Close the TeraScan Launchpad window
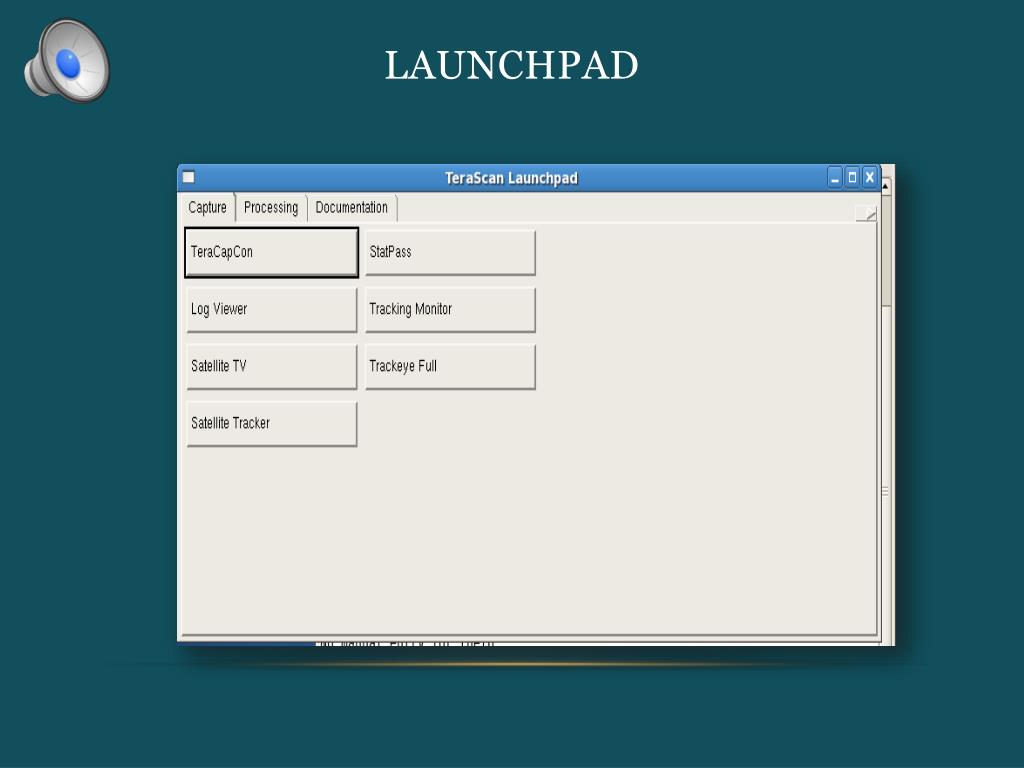 tap(870, 178)
